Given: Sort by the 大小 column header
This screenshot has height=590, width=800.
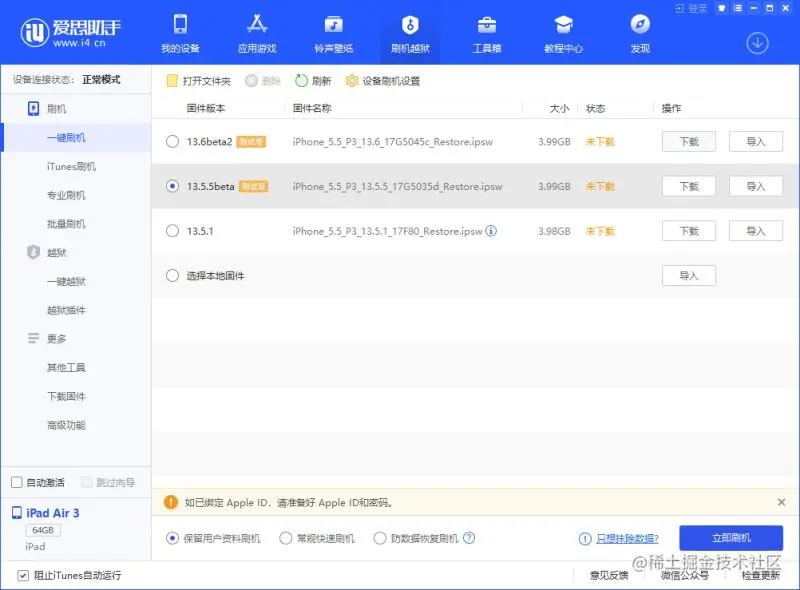Looking at the screenshot, I should coord(559,108).
